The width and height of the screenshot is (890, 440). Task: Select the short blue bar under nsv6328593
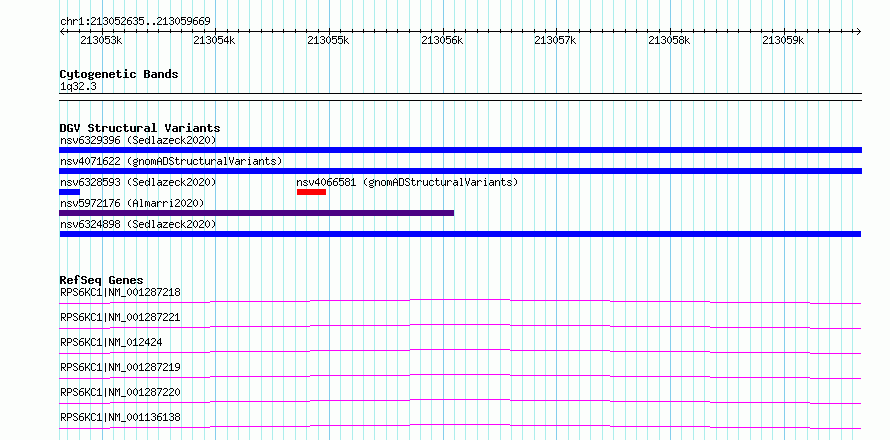69,192
